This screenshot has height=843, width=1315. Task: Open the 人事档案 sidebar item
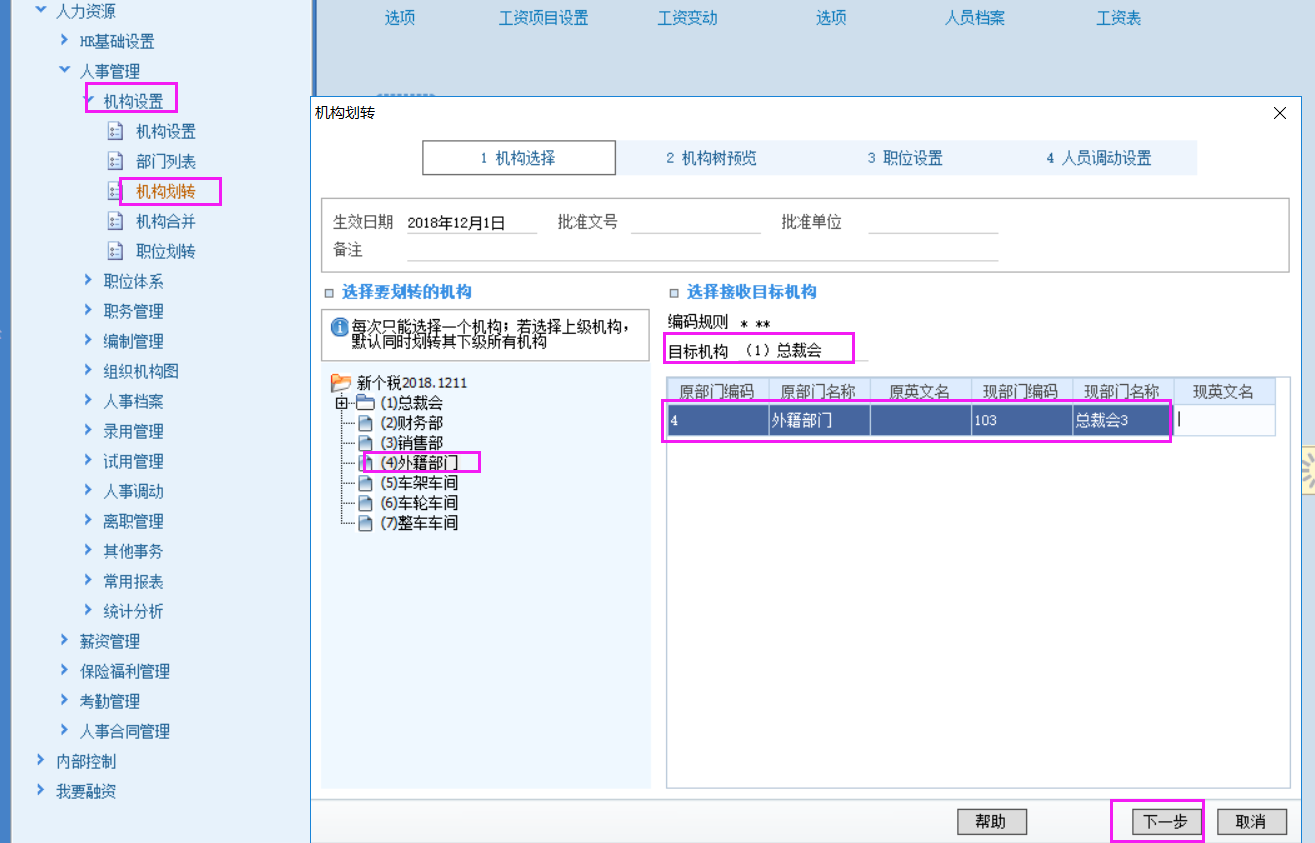pyautogui.click(x=134, y=401)
